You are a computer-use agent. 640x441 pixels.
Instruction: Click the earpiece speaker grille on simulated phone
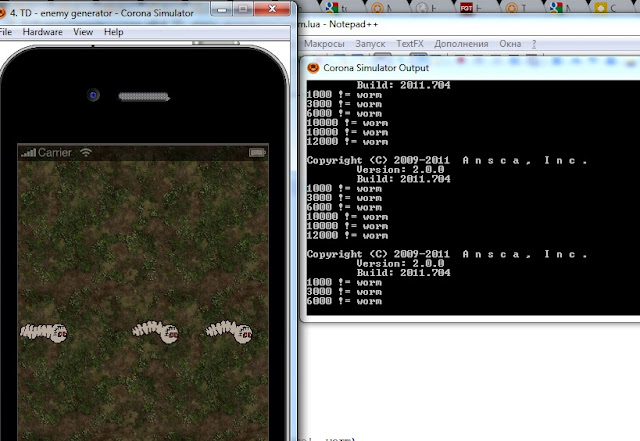coord(144,97)
